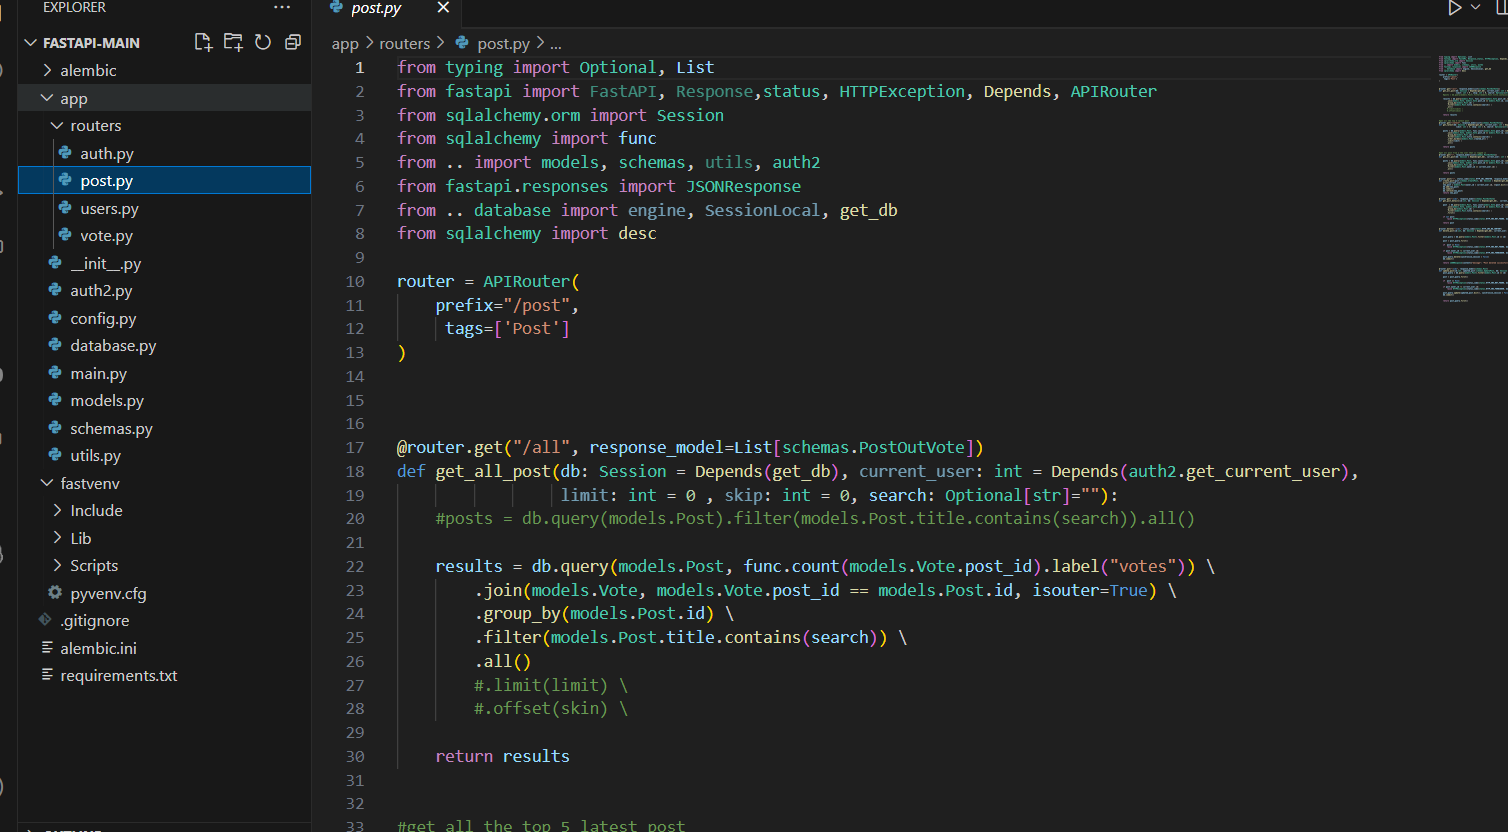Click the Python icon next to vote.py
The height and width of the screenshot is (832, 1508).
[x=65, y=235]
